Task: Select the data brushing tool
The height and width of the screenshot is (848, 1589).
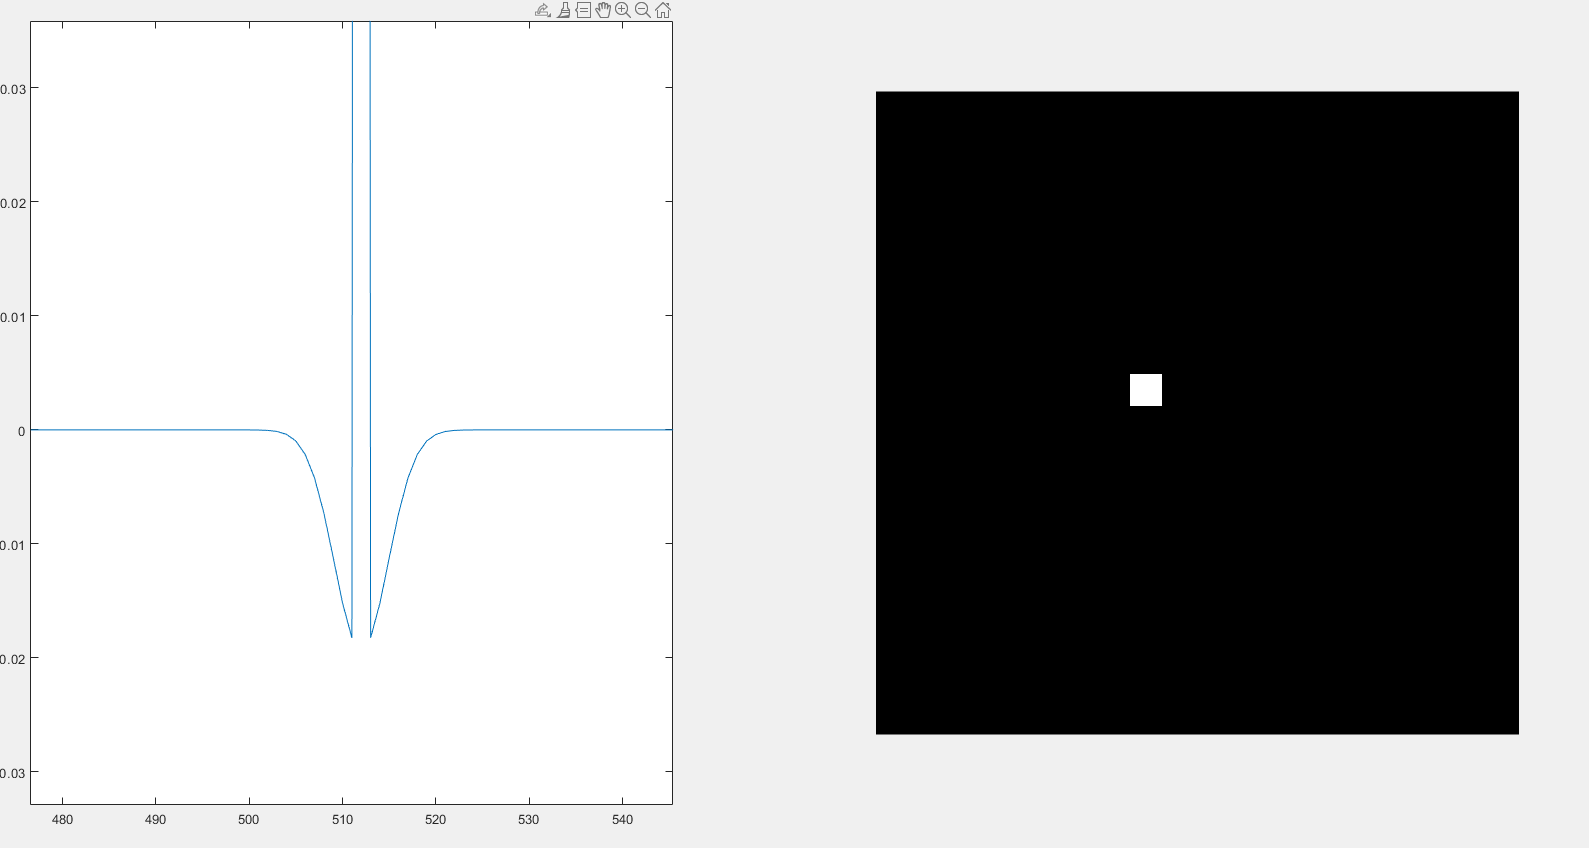Action: point(564,10)
